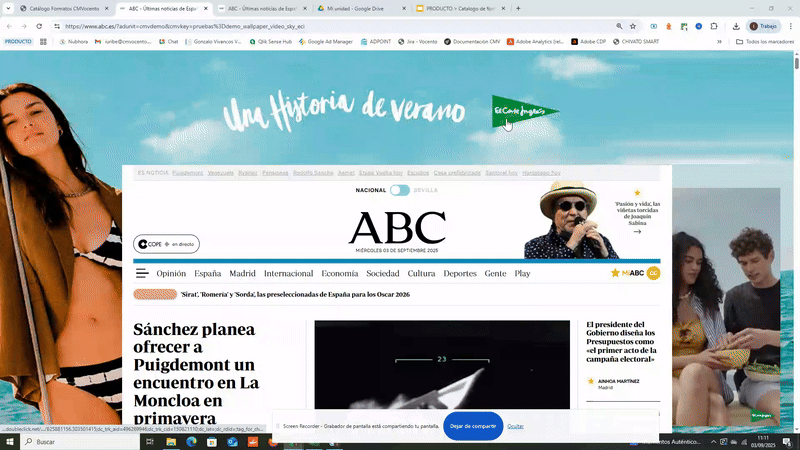Click the orange user account icon
This screenshot has height=450, width=800.
(x=653, y=273)
